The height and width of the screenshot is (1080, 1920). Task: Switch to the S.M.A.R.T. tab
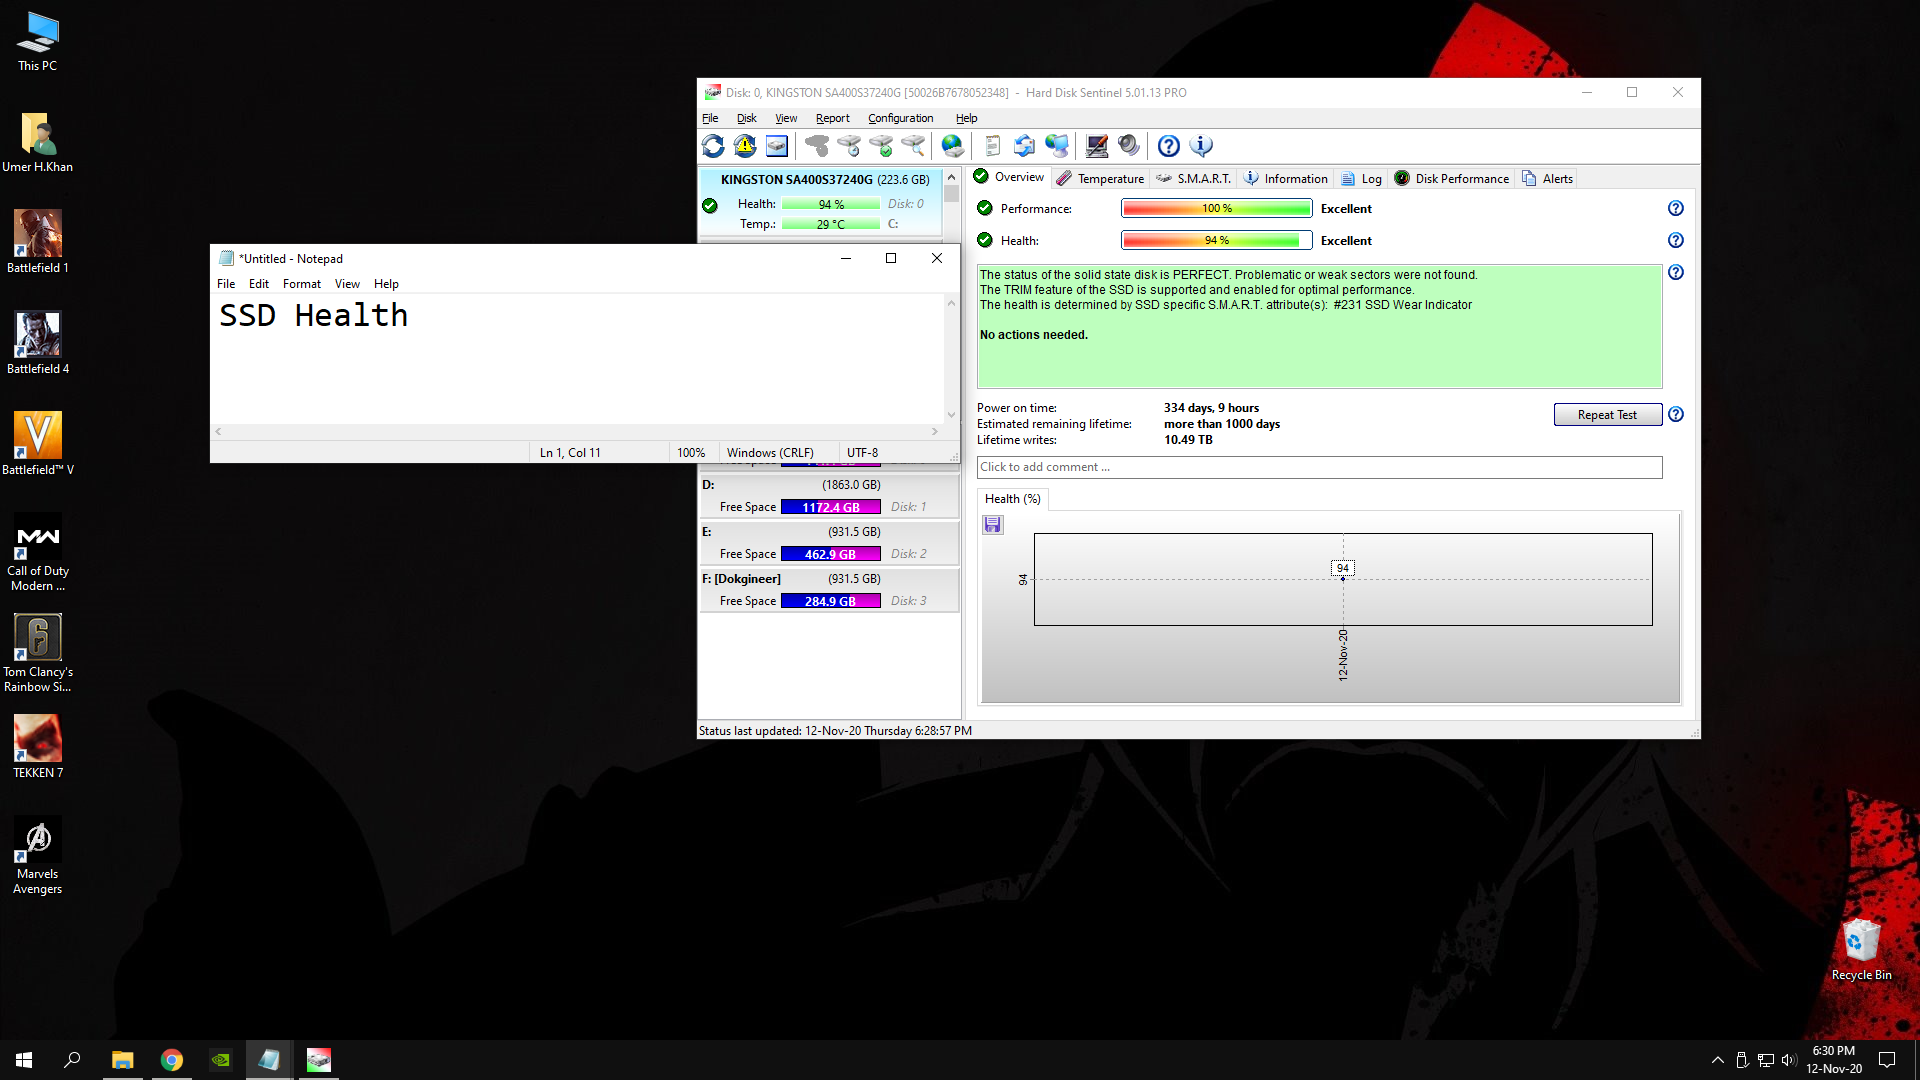[x=1194, y=178]
